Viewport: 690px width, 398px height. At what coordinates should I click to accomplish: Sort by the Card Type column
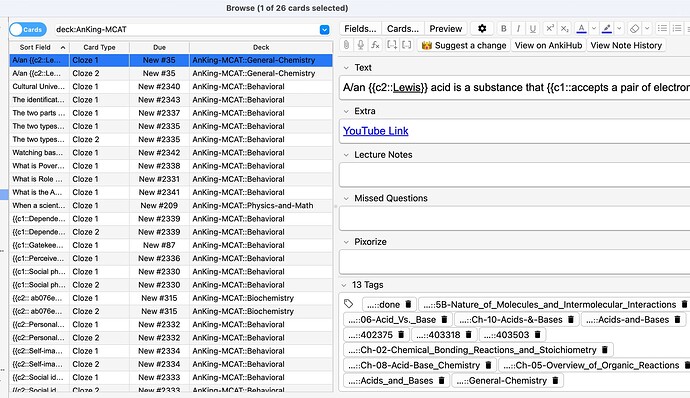pyautogui.click(x=99, y=47)
